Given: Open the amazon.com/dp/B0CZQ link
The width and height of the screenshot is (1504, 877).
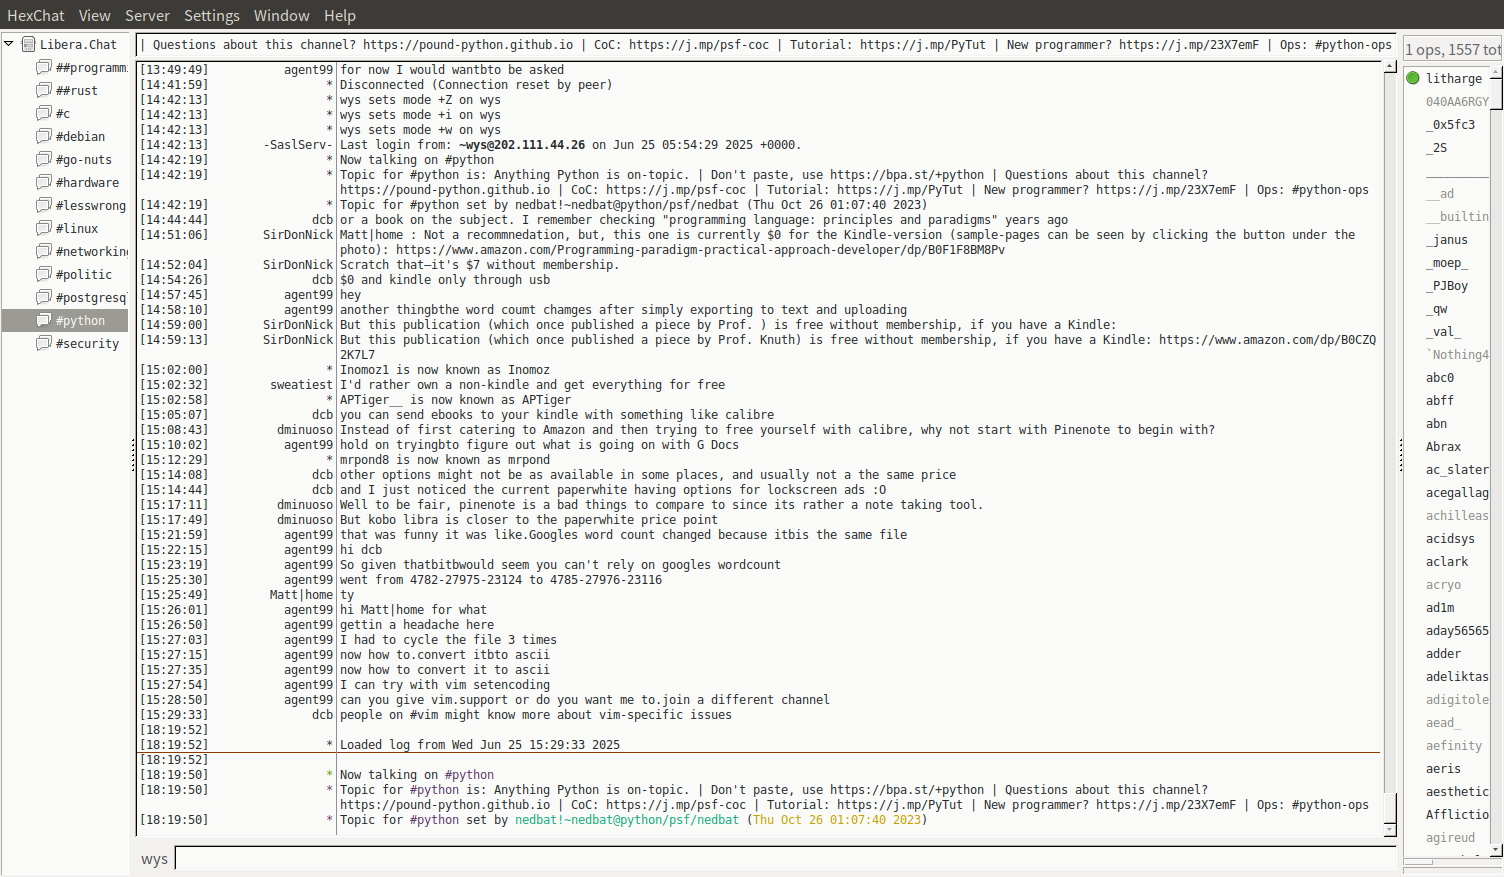Looking at the screenshot, I should point(1268,340).
